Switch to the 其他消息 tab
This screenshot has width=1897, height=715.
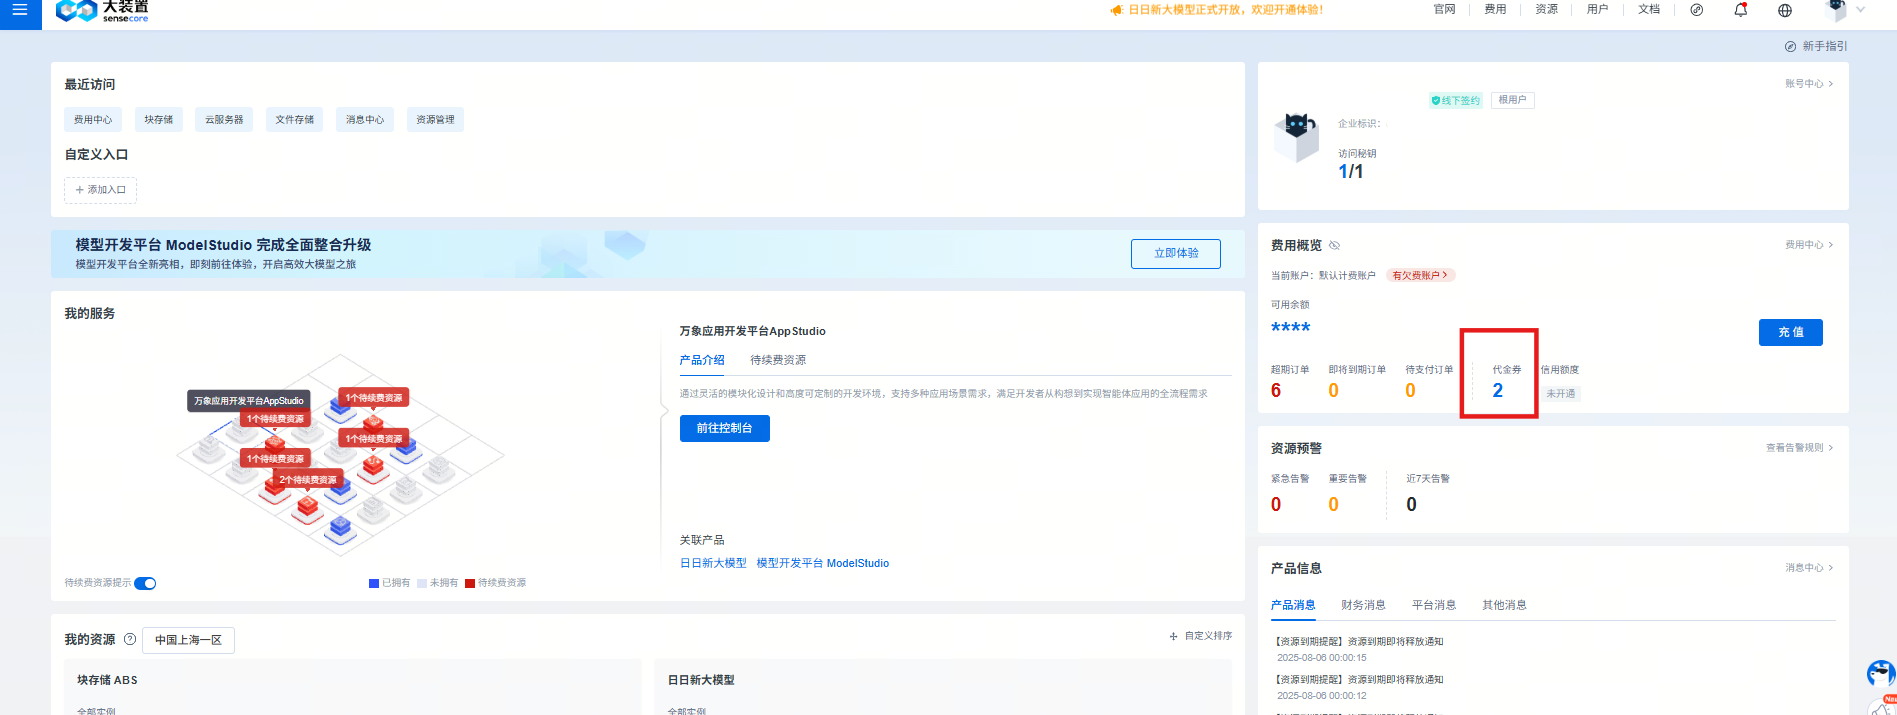[1504, 605]
